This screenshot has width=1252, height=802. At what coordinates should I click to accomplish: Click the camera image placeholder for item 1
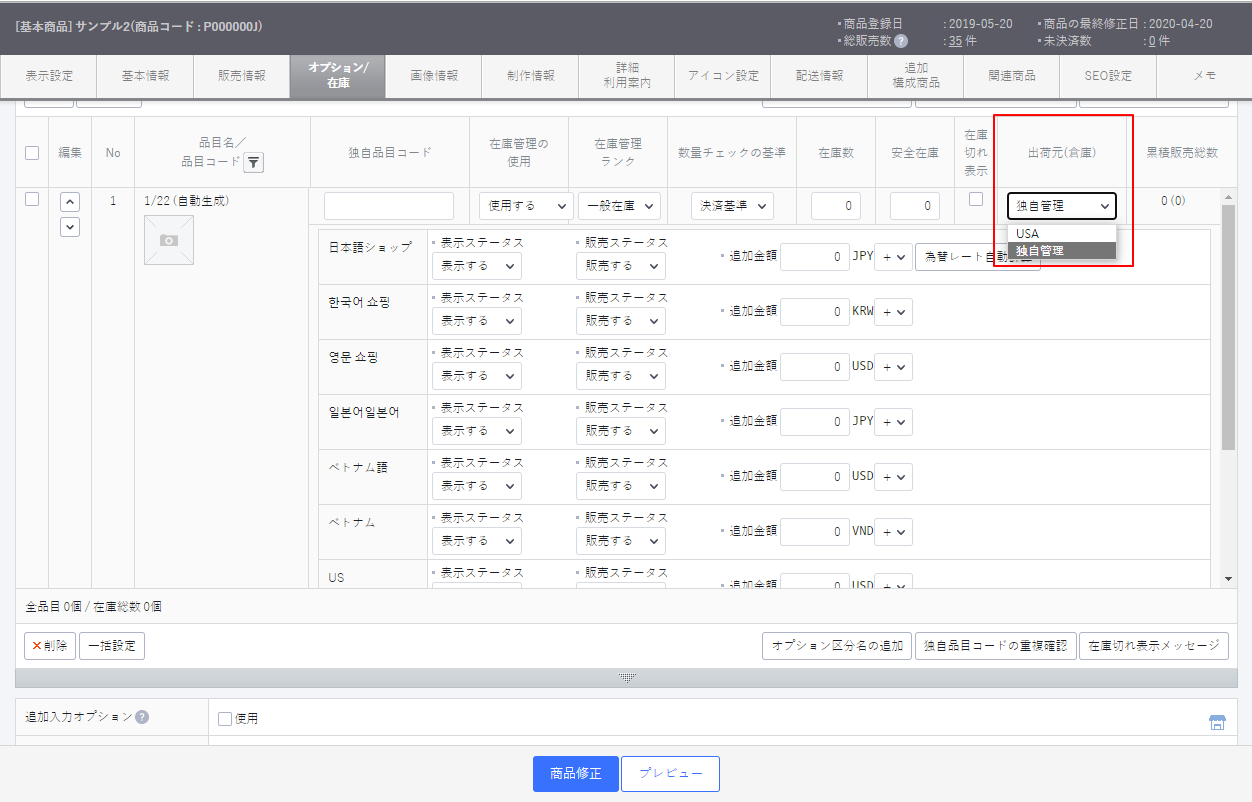169,240
